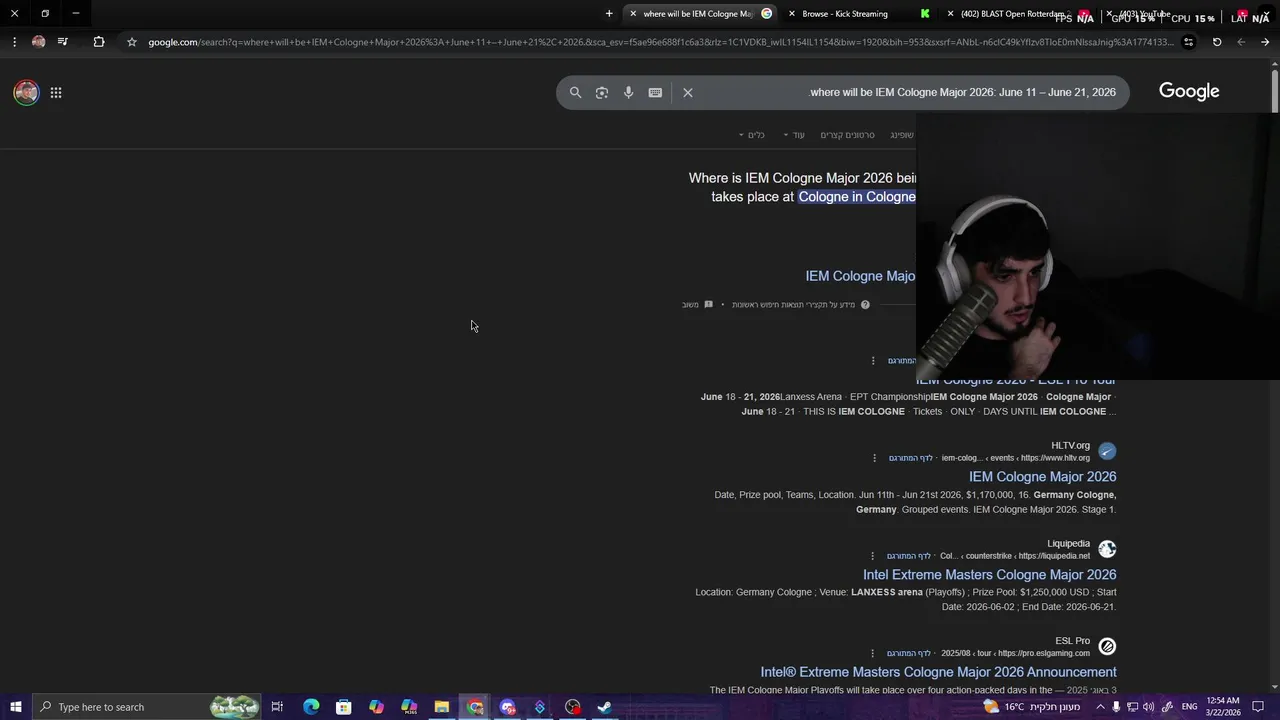This screenshot has height=720, width=1280.
Task: Open the featured snippet IEM Cologne link
Action: click(x=861, y=276)
